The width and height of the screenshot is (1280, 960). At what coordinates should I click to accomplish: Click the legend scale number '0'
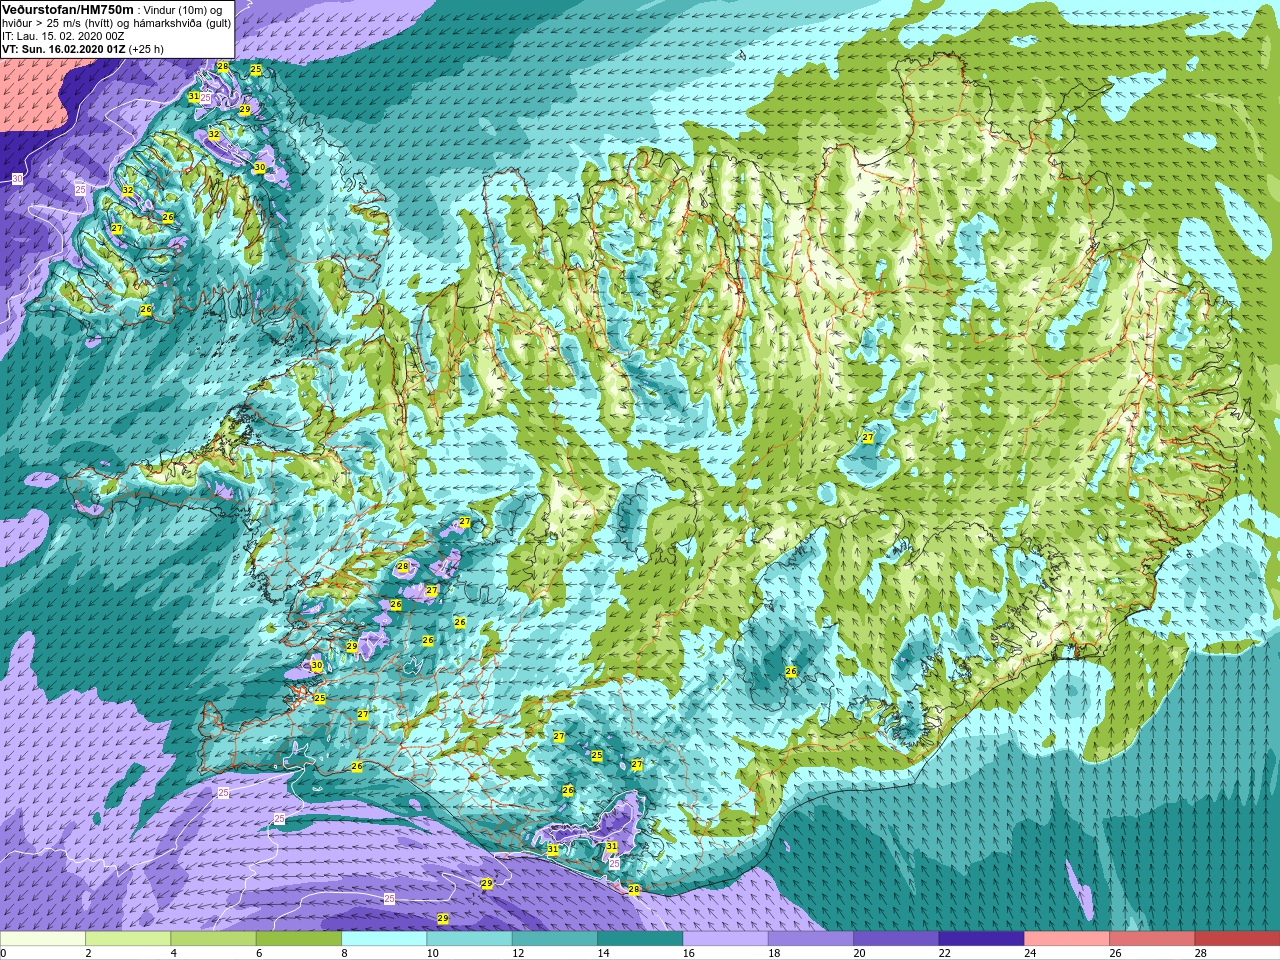click(x=3, y=953)
